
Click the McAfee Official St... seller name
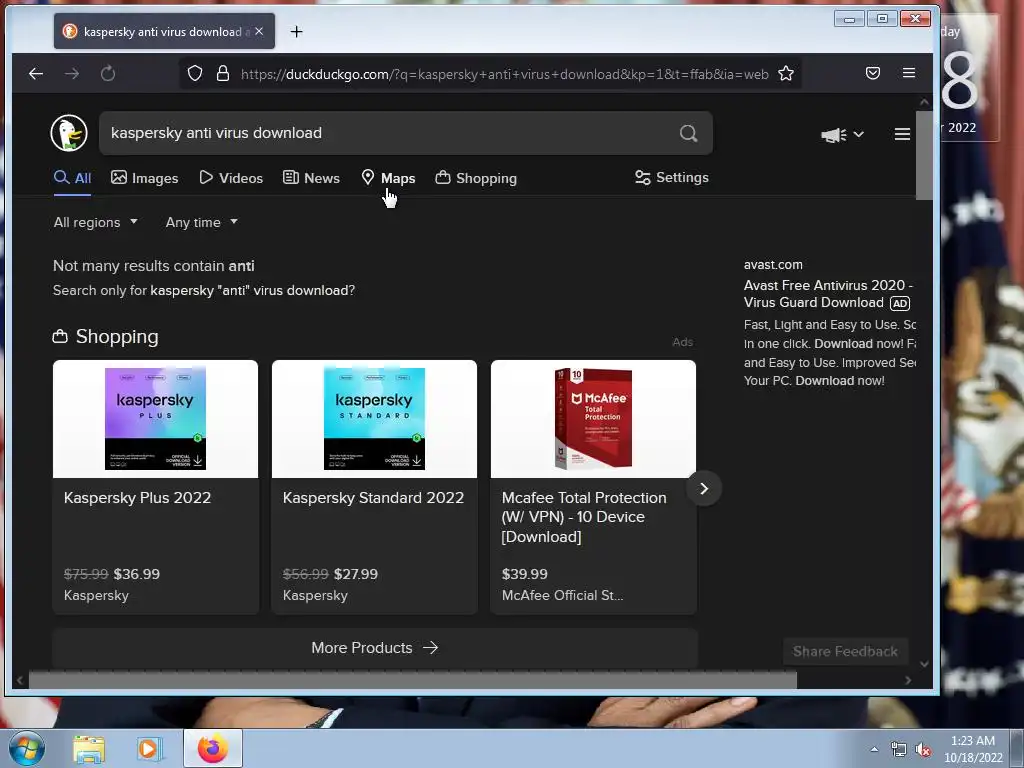coord(562,596)
